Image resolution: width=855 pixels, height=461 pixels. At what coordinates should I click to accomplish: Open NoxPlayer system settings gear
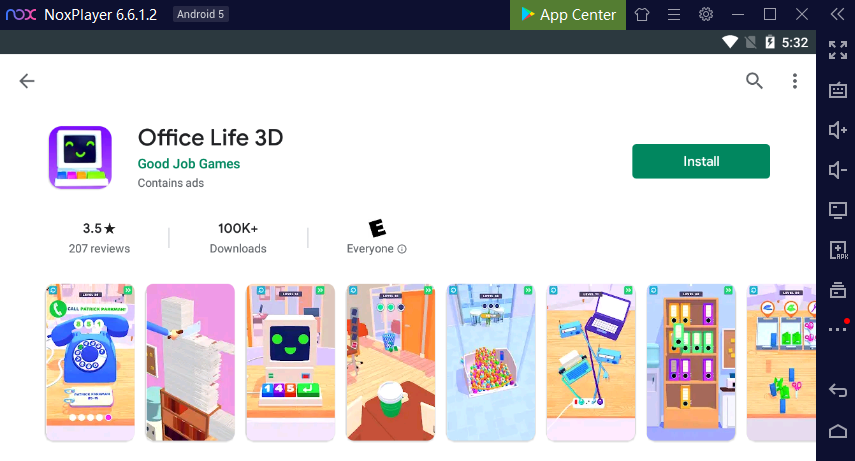[x=706, y=14]
